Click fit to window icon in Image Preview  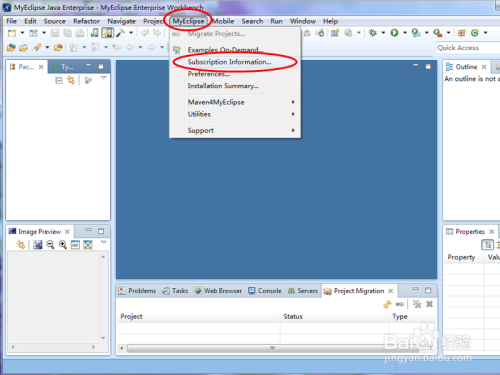(x=88, y=245)
